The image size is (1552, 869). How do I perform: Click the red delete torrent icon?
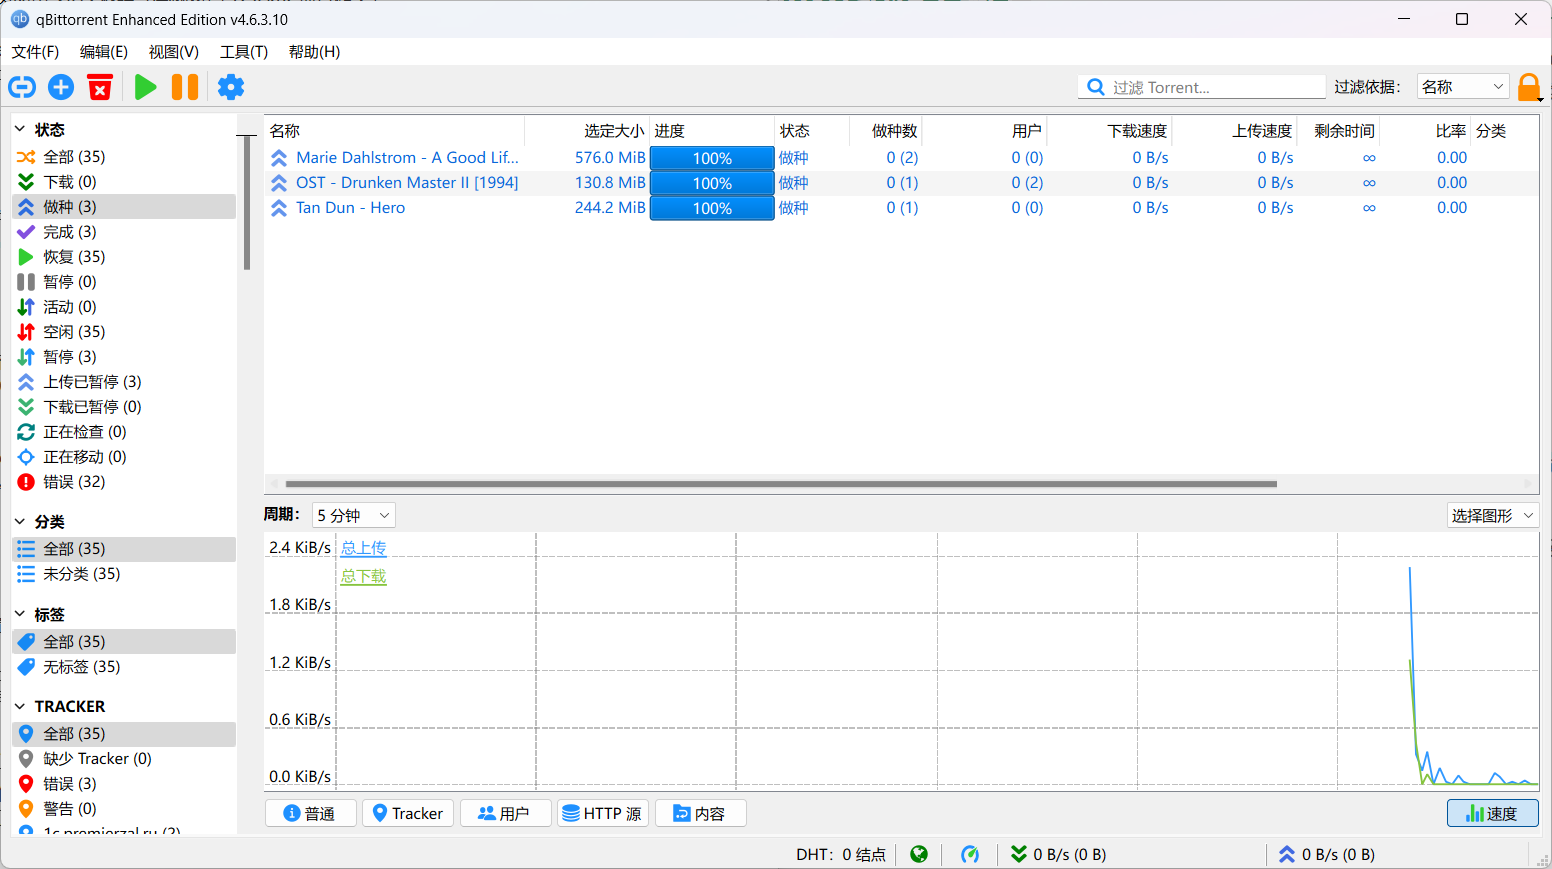100,87
